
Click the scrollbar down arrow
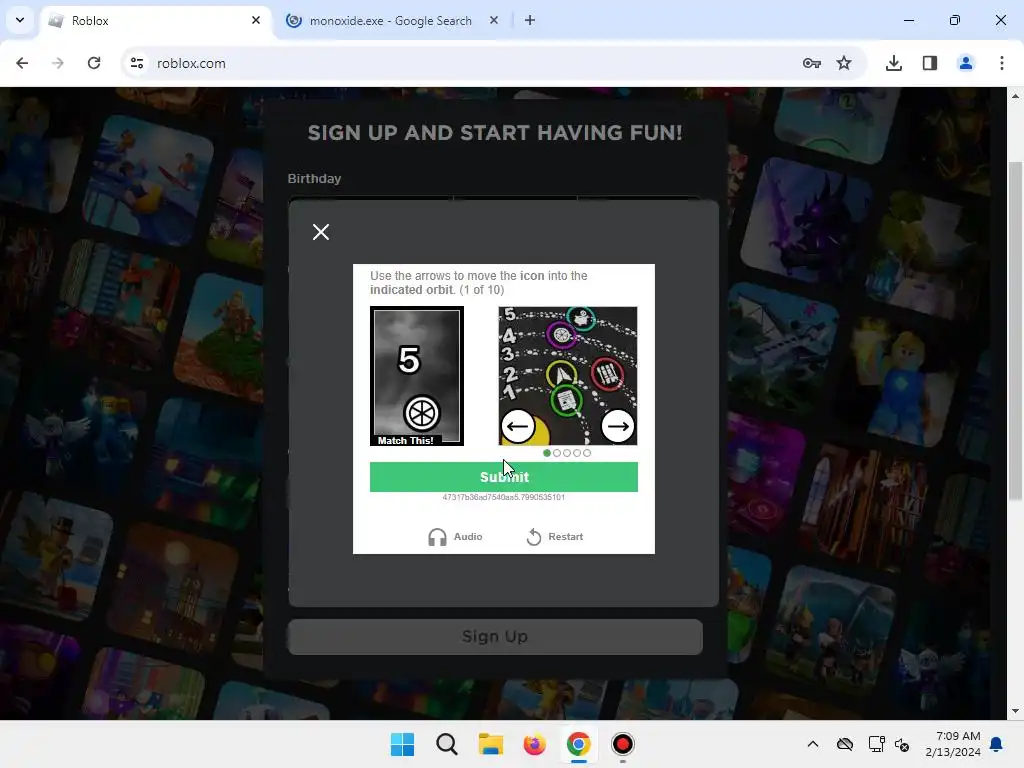pyautogui.click(x=1015, y=711)
